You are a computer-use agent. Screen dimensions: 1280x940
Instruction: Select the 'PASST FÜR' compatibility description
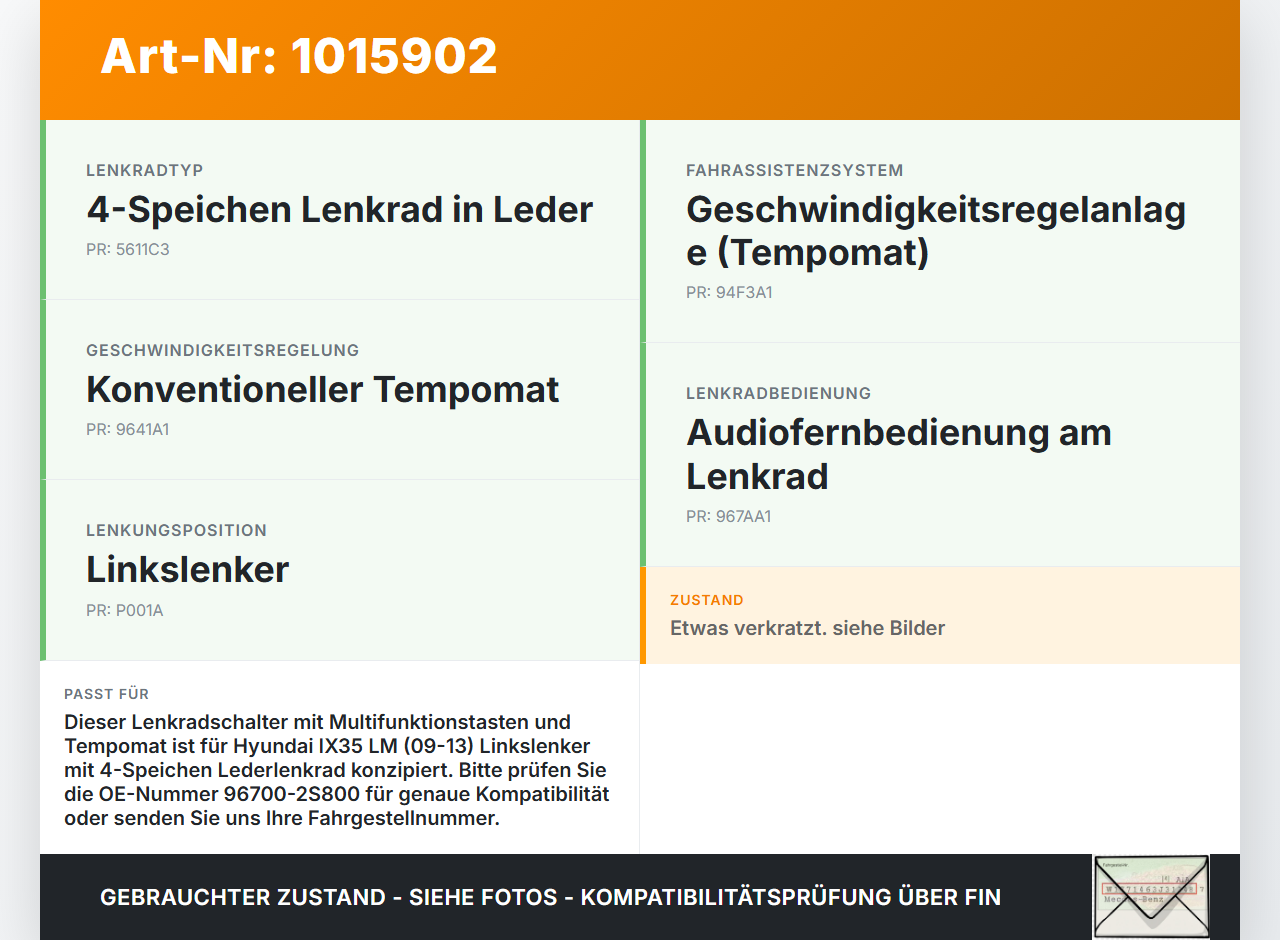pyautogui.click(x=337, y=769)
